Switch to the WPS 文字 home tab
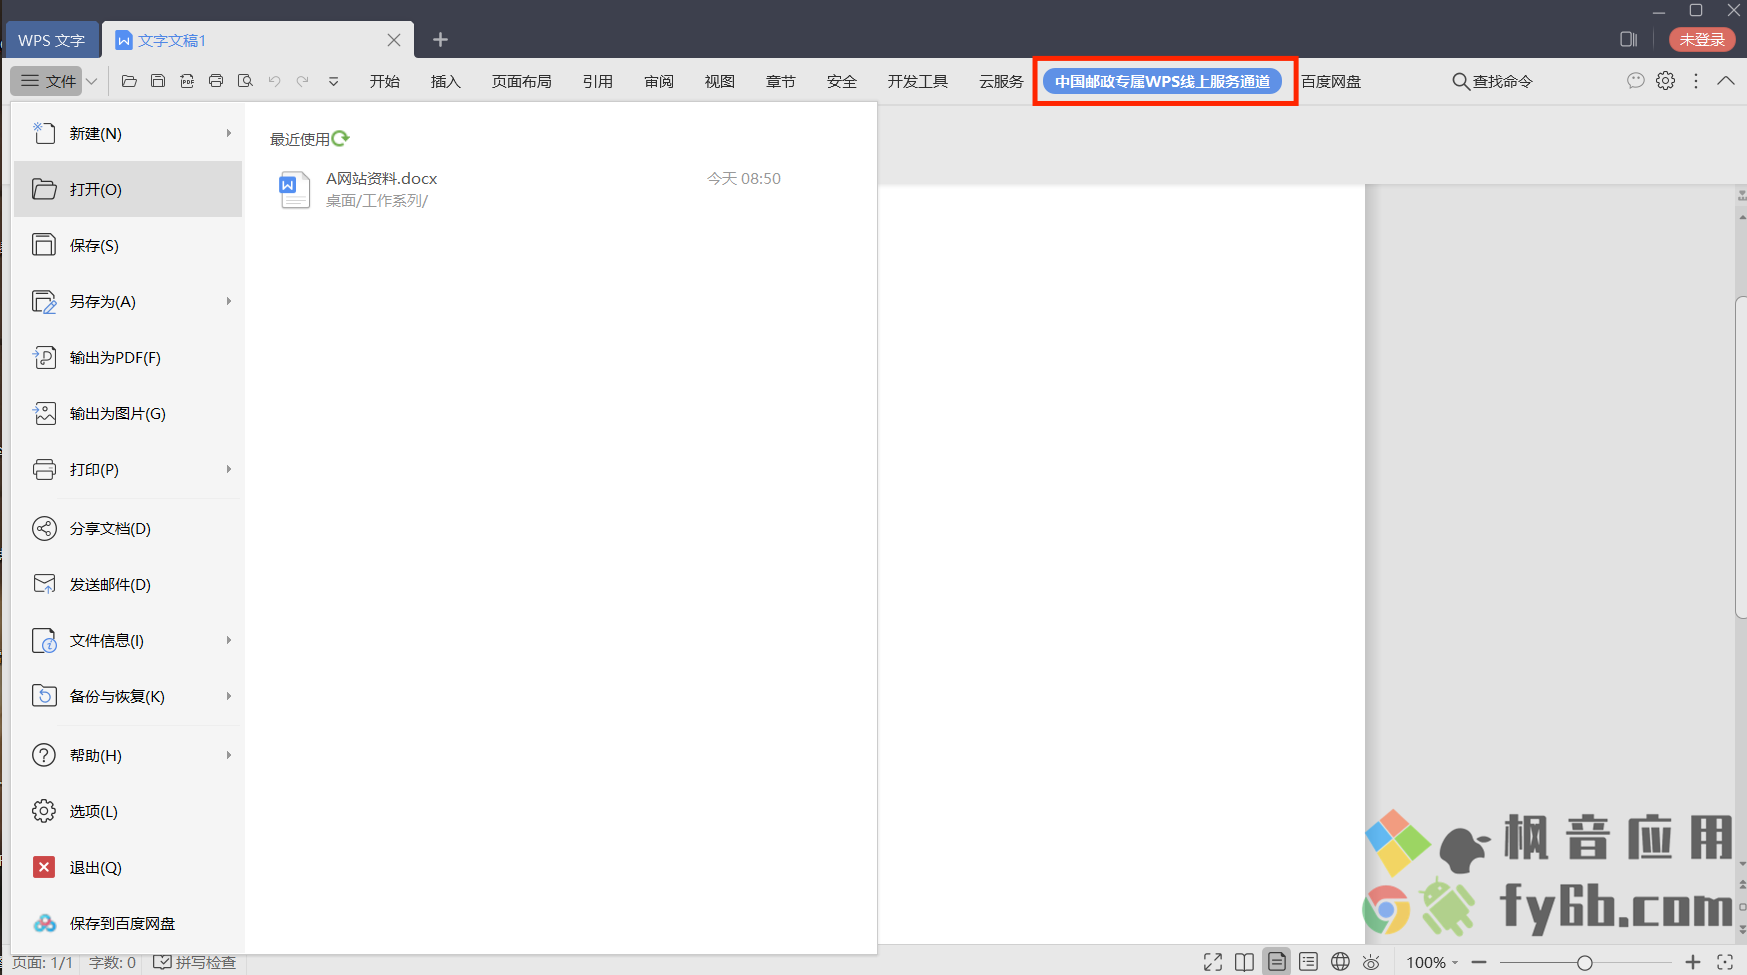Screen dimensions: 1747x975 [x=51, y=40]
